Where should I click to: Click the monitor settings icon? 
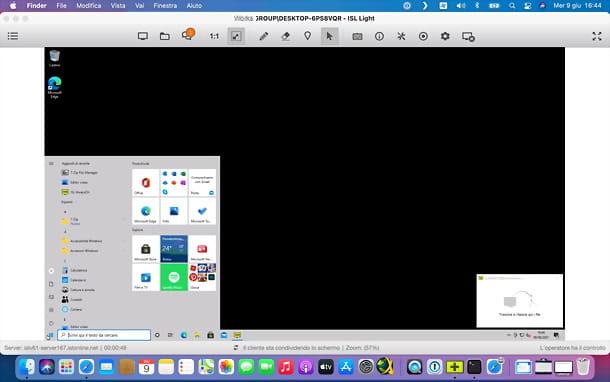pos(468,37)
